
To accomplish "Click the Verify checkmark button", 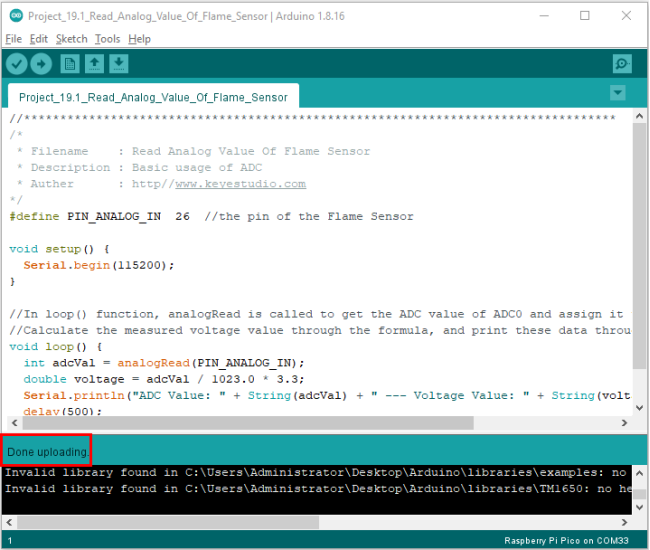I will coord(17,64).
